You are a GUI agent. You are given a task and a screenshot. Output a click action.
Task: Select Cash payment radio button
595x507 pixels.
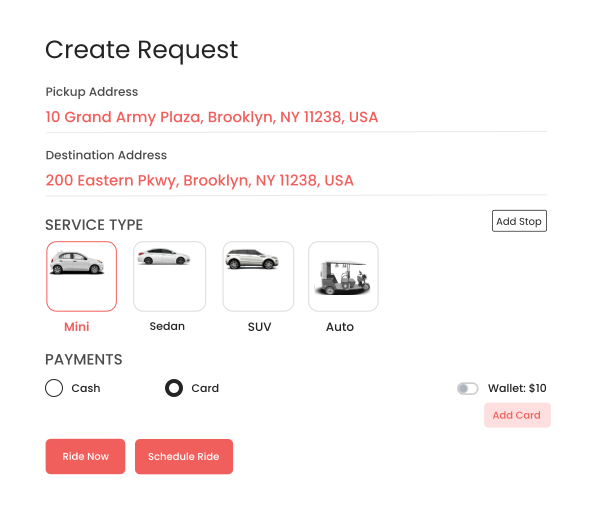click(x=54, y=388)
